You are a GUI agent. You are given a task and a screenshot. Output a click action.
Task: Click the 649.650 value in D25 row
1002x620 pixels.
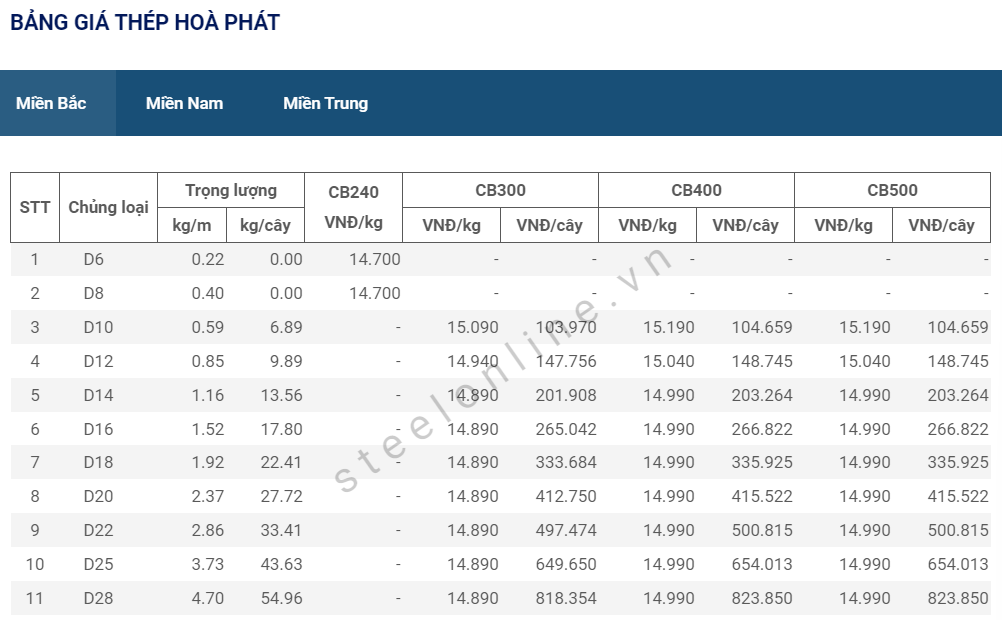(x=566, y=564)
